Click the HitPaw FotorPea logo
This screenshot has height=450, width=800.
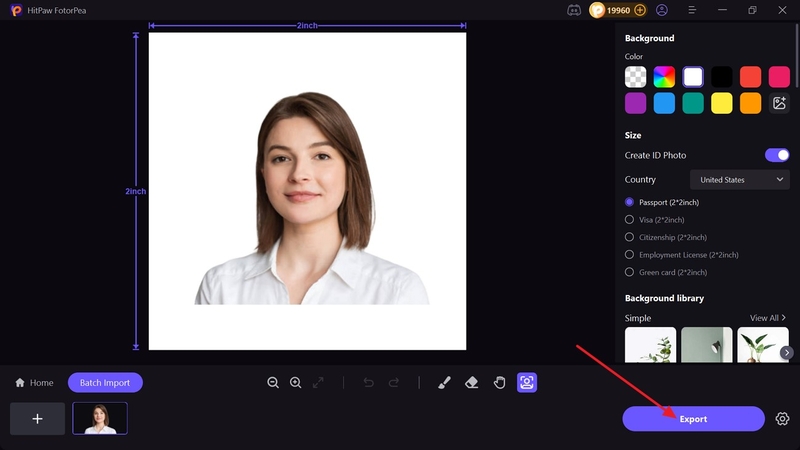point(16,10)
